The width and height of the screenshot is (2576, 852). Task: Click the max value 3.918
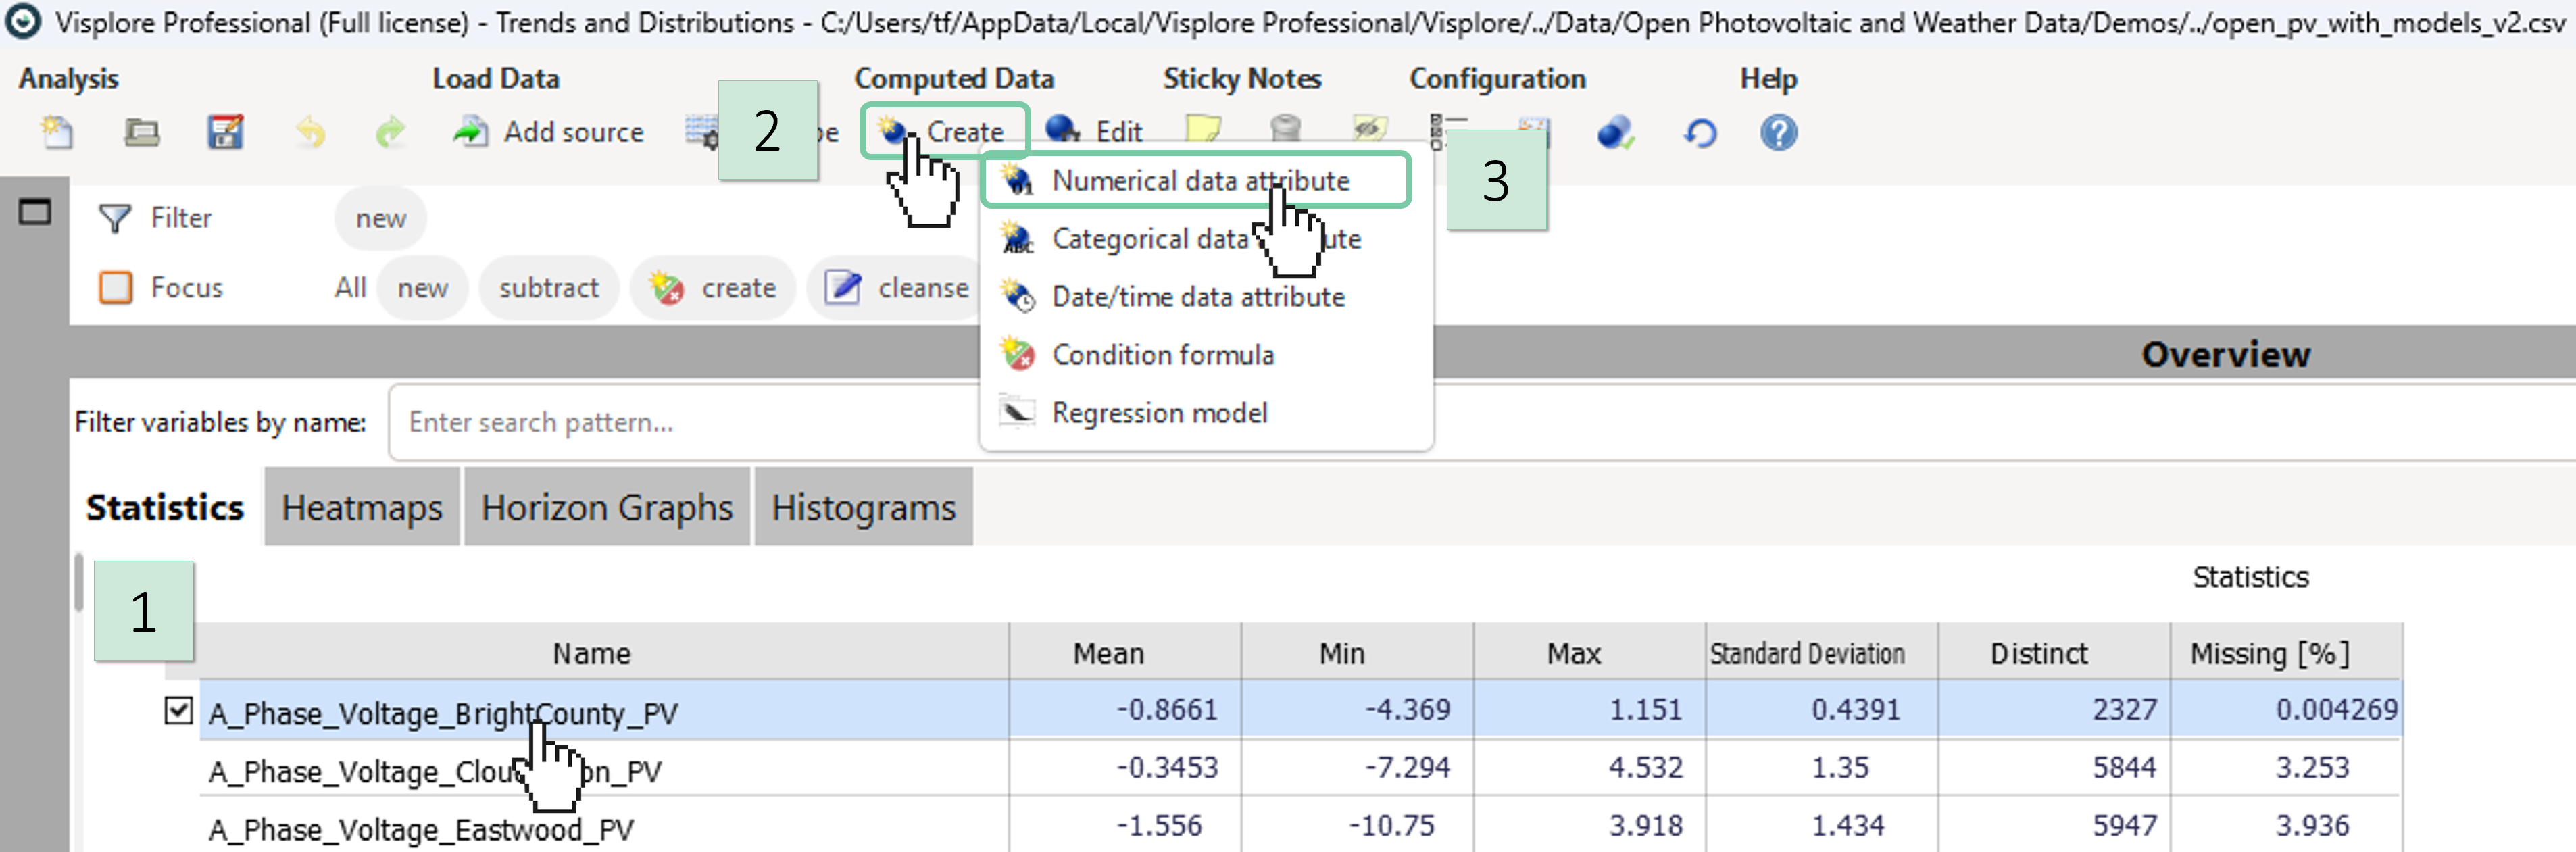tap(1646, 825)
